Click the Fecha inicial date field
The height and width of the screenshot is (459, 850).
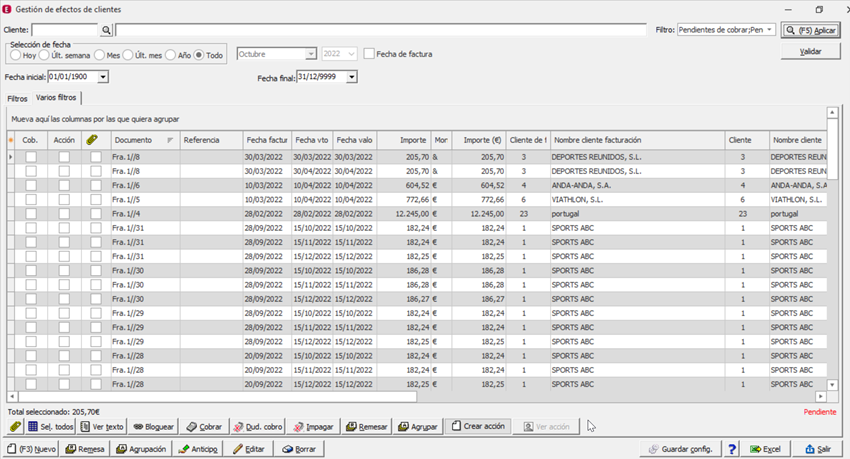(x=73, y=77)
